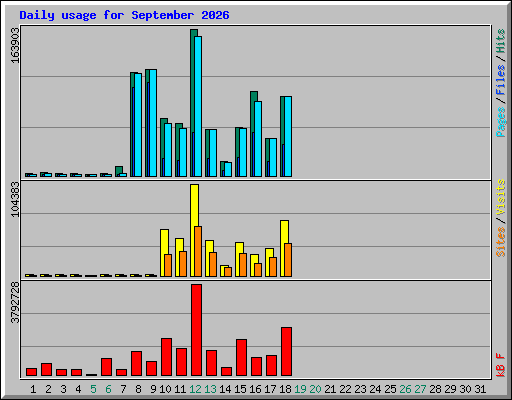Click the cyan Pages bar for day 8
Viewport: 512px width, 400px height.
pos(138,125)
